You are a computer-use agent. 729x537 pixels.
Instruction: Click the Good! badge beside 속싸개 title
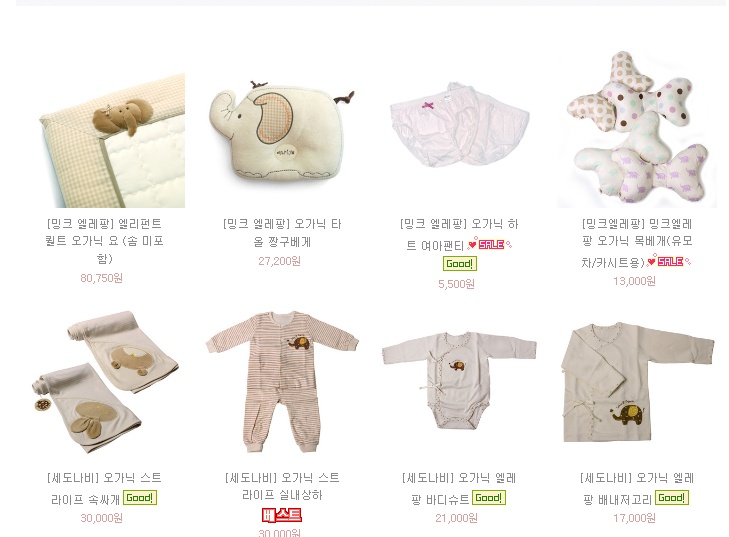[139, 498]
